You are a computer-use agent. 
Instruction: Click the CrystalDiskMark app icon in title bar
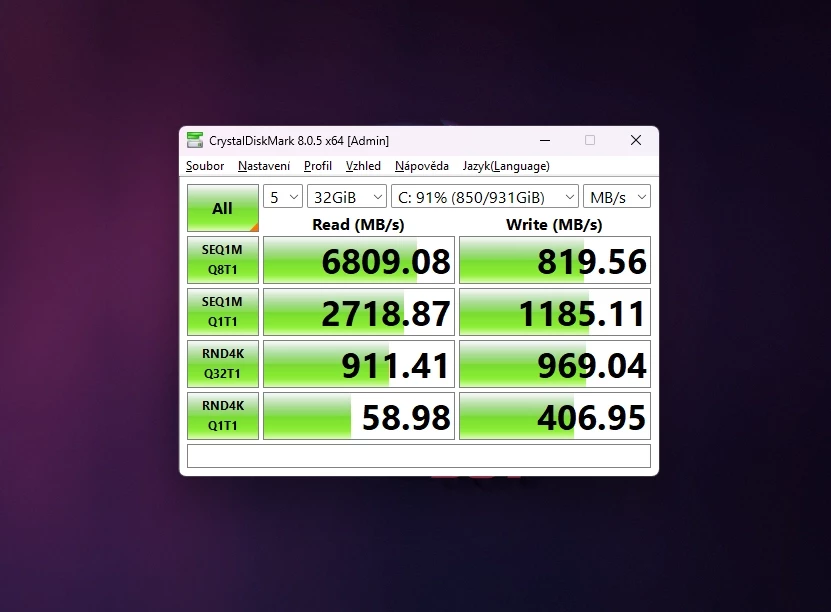pos(195,140)
